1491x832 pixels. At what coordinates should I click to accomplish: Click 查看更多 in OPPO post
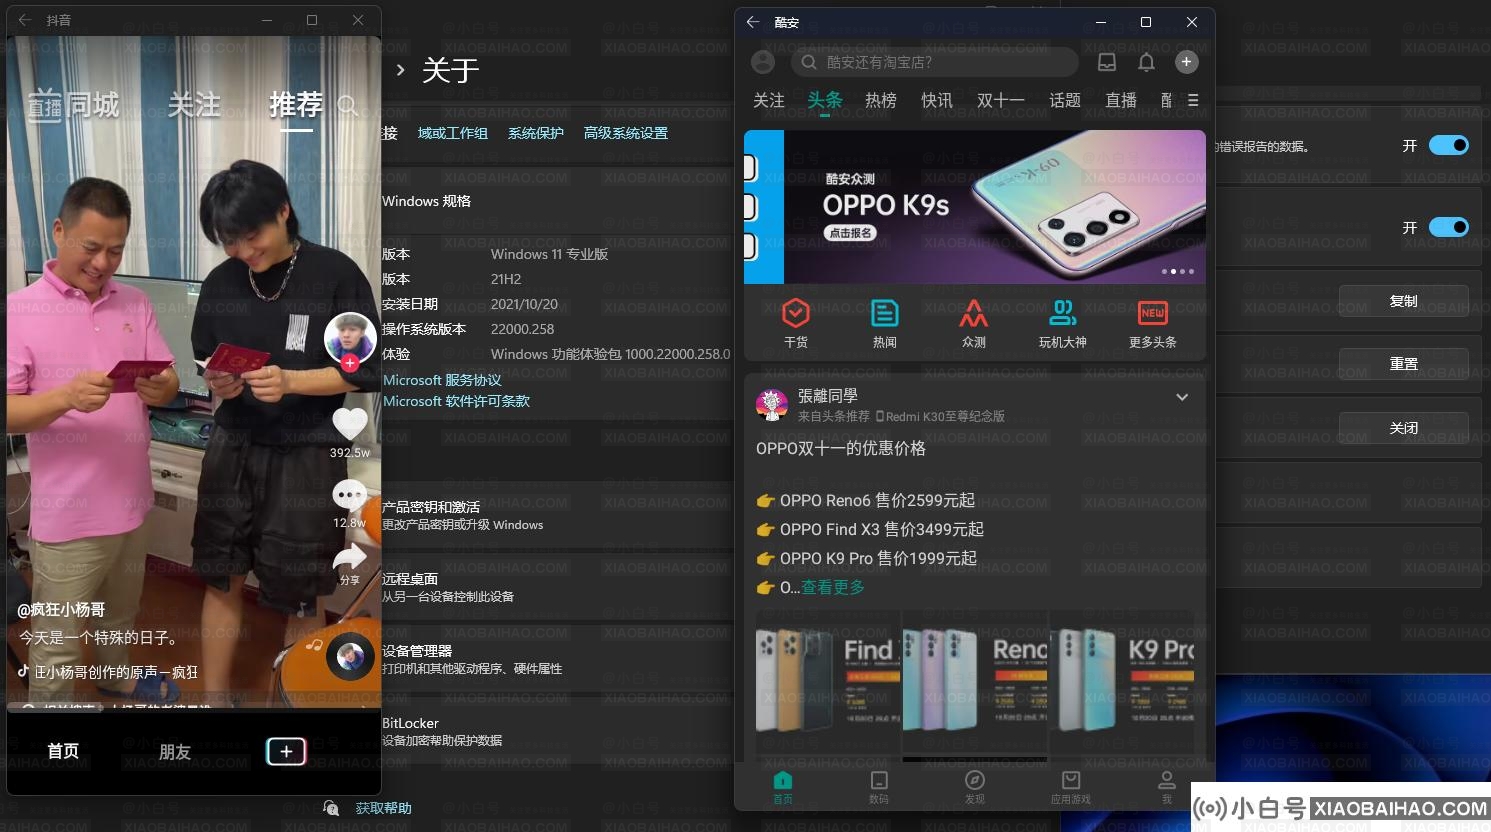tap(833, 587)
